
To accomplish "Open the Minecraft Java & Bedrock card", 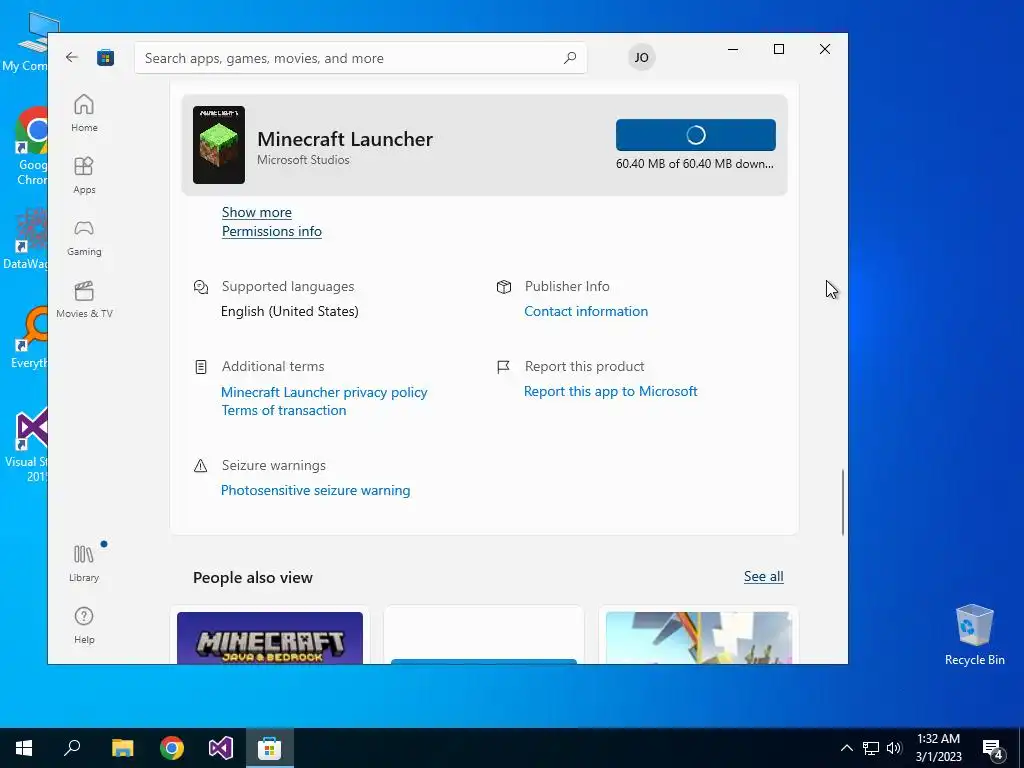I will coord(270,637).
